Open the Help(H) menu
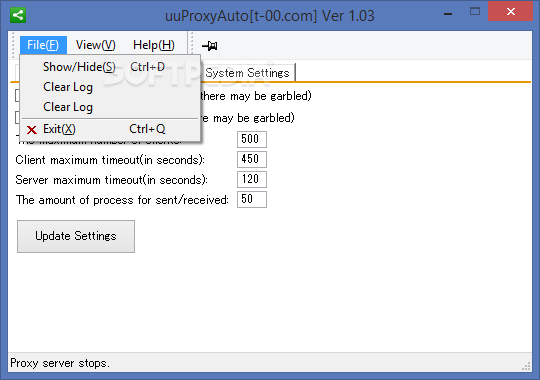The image size is (540, 380). click(154, 45)
